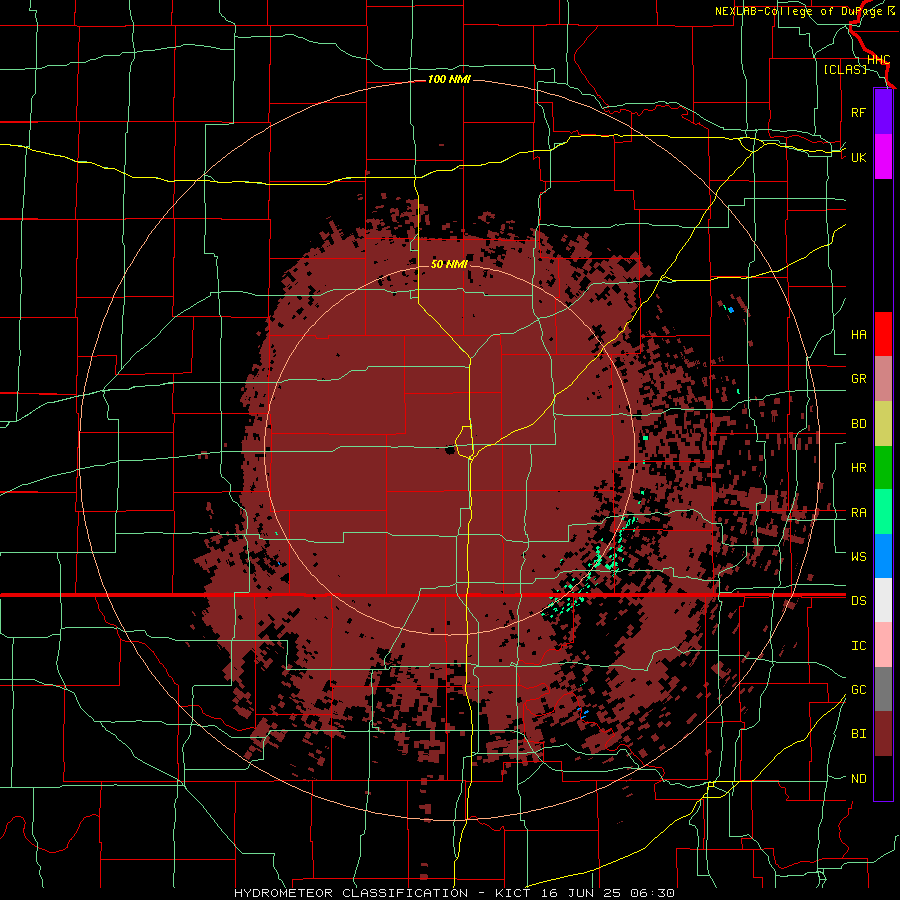This screenshot has width=900, height=900.
Task: Click the 100 NMI range ring label
Action: click(x=449, y=79)
